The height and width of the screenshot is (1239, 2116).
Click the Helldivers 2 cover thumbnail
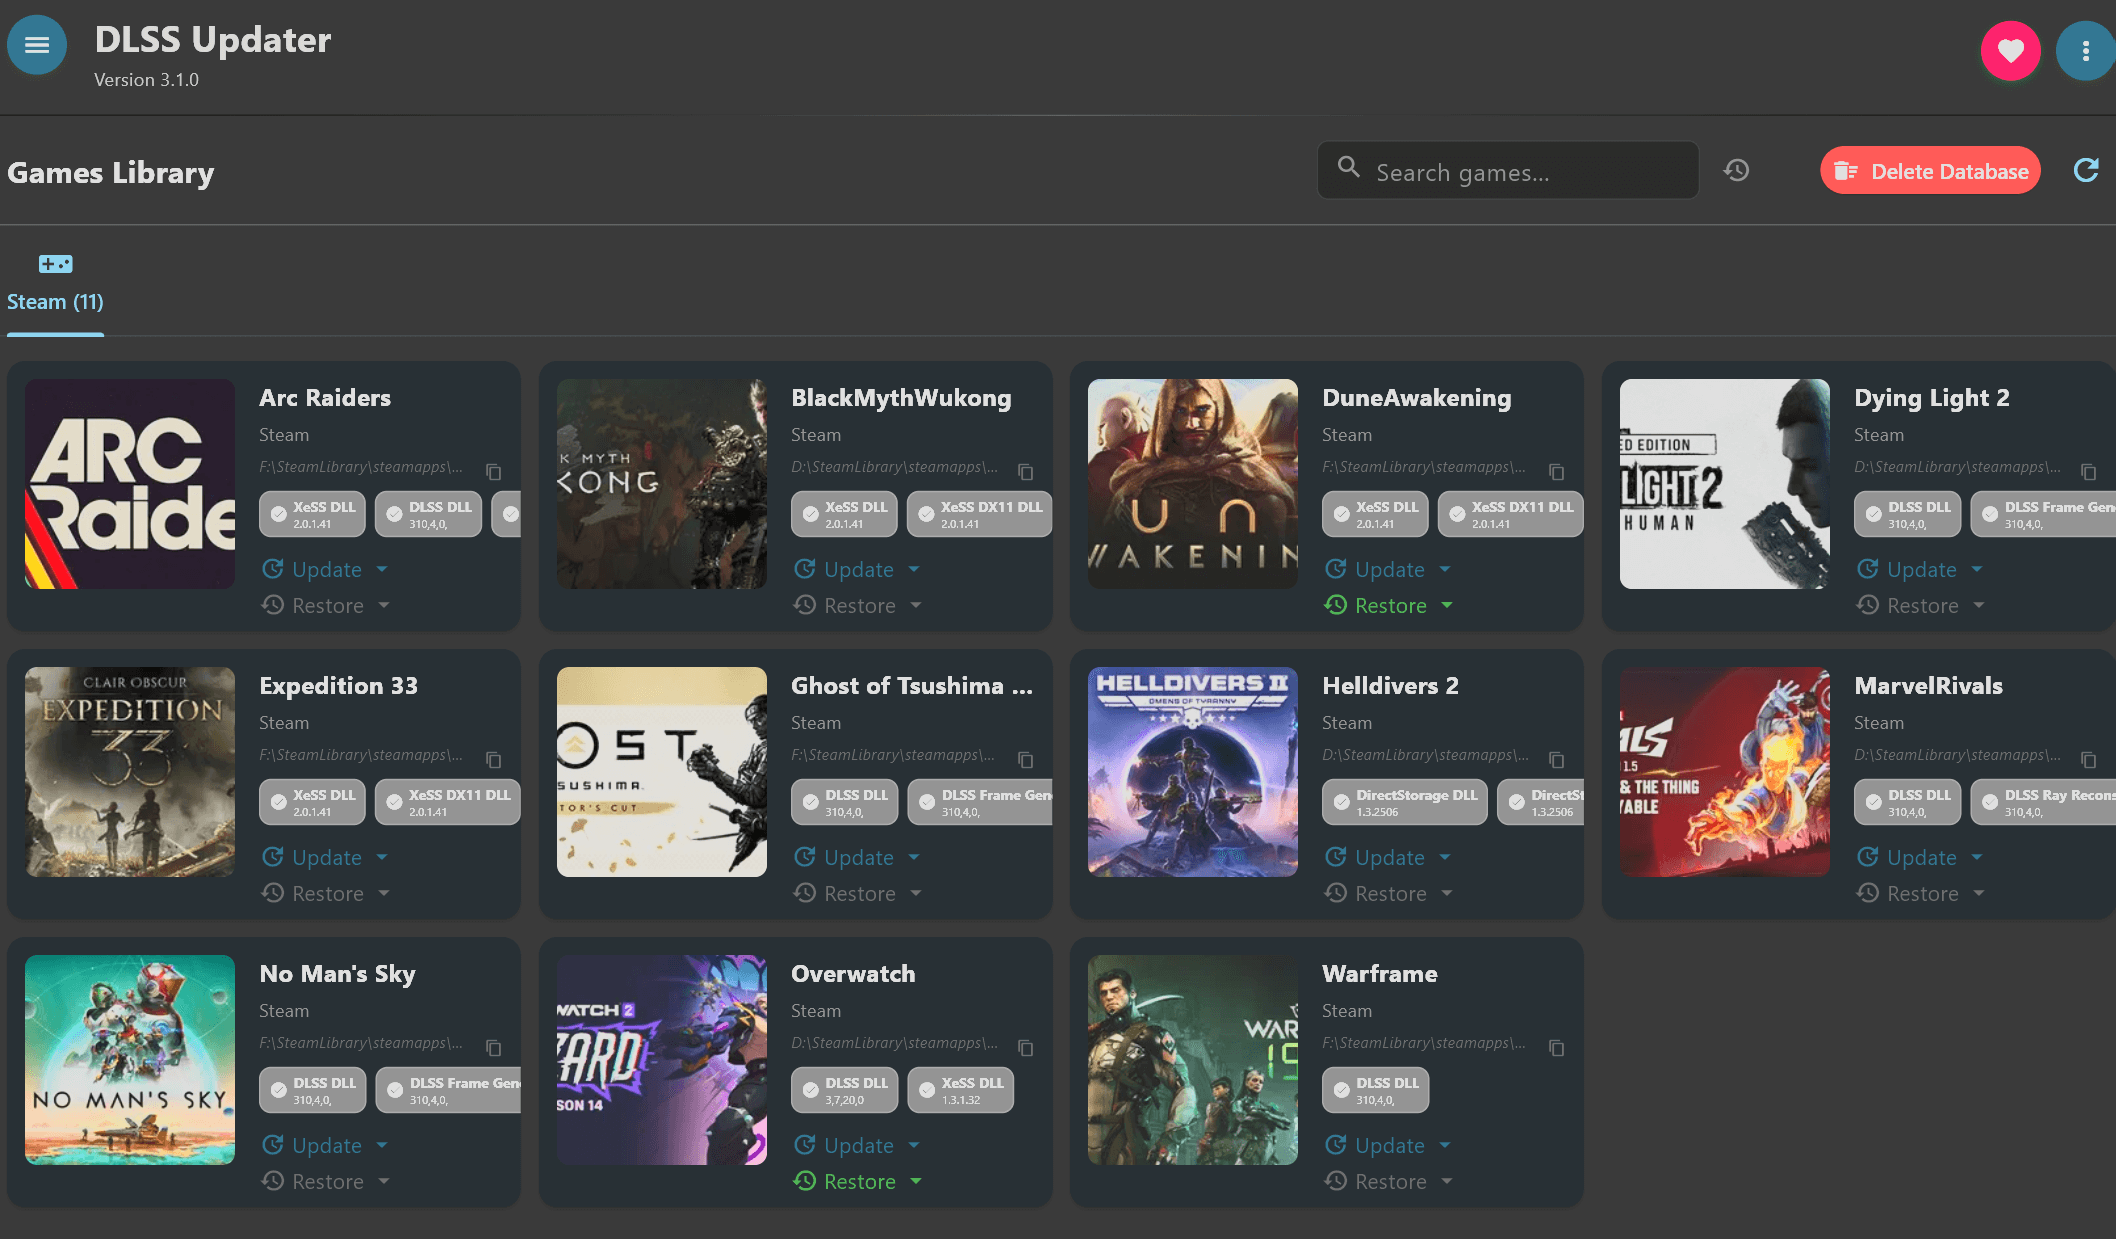[1193, 772]
